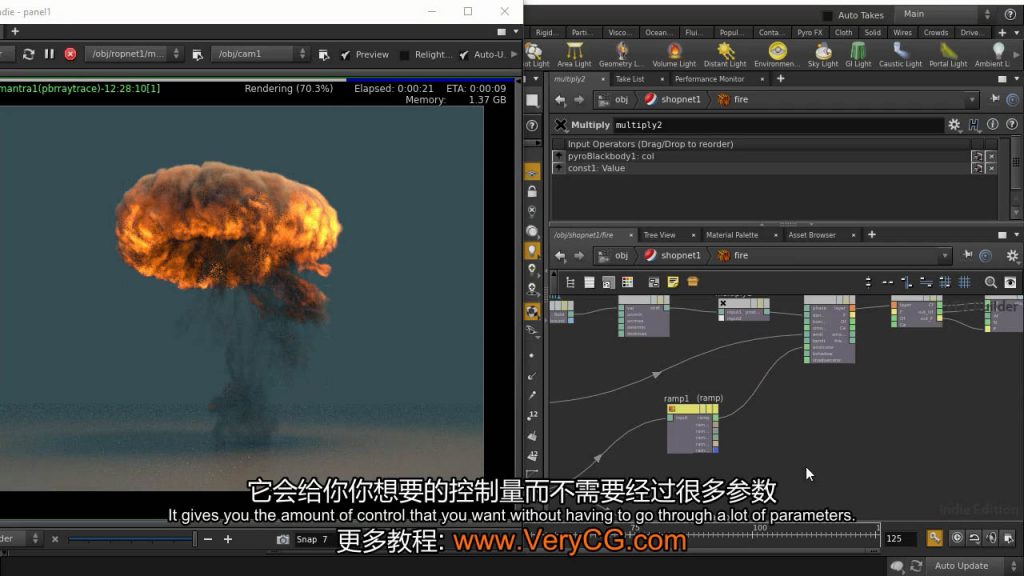Select the Cloth shelf tab
The height and width of the screenshot is (576, 1024).
[843, 33]
